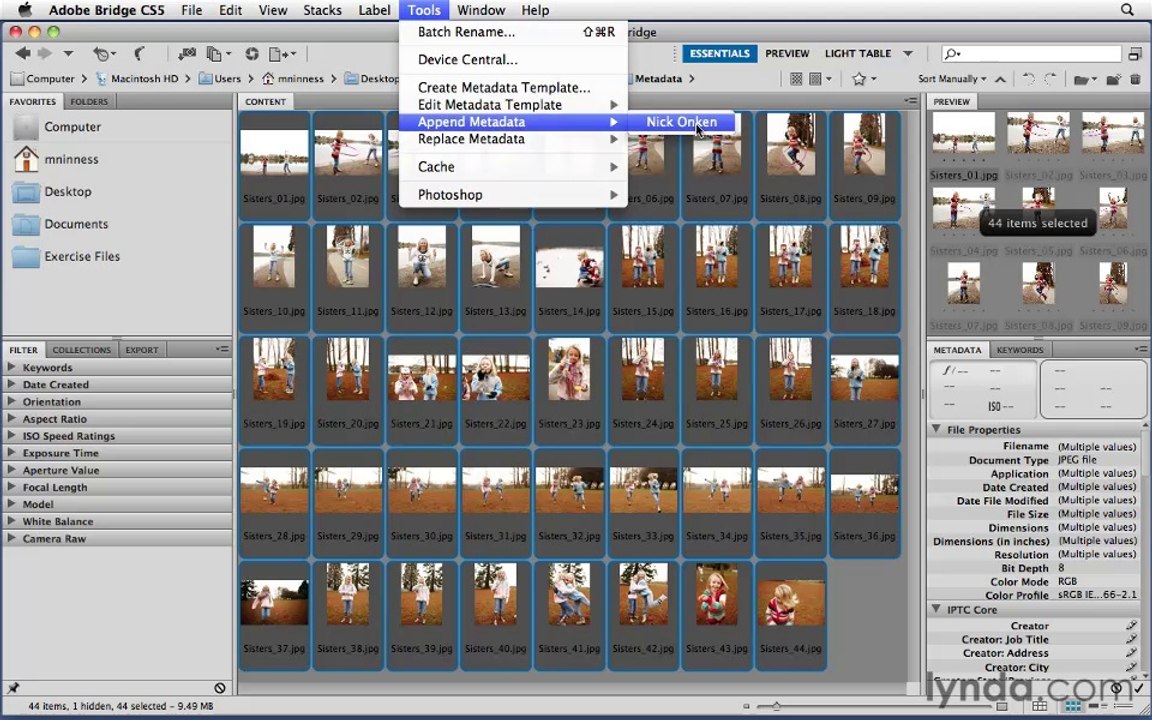Create a new folder
Screen dimensions: 1152x720
pyautogui.click(x=1114, y=79)
